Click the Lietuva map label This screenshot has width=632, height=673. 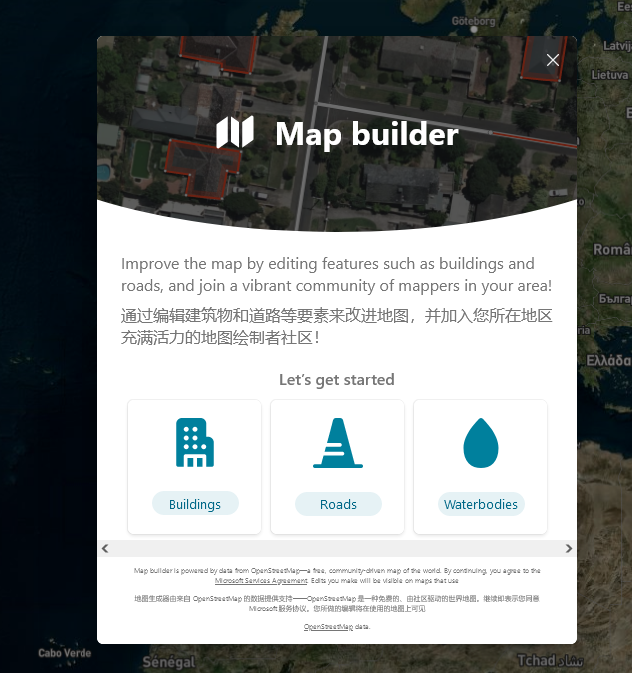[610, 75]
